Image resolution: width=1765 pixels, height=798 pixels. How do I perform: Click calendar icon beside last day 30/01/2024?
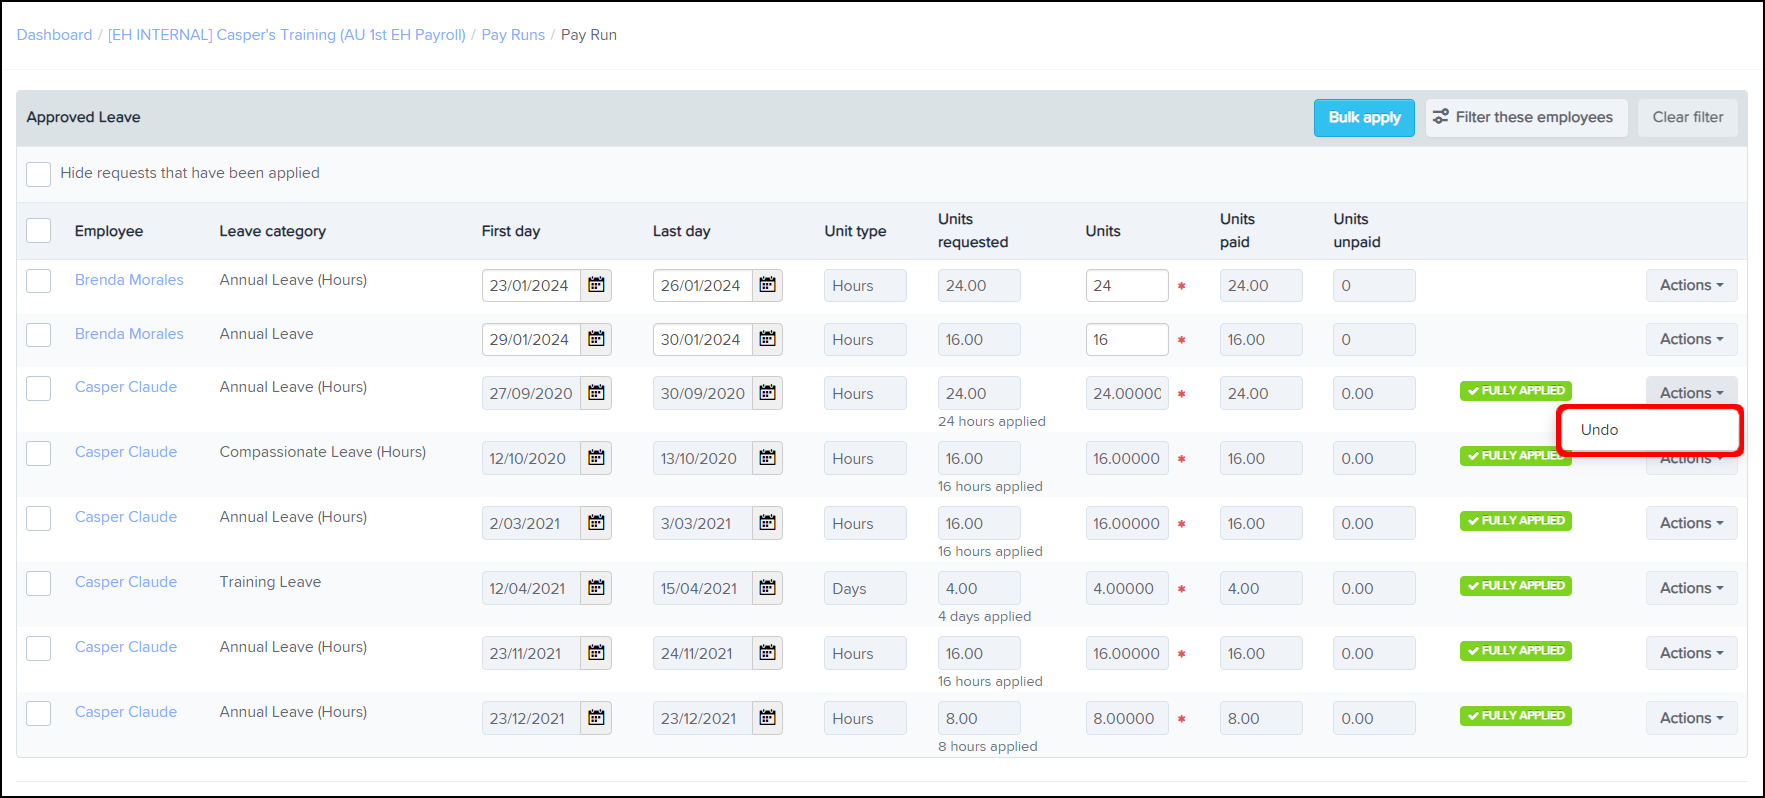pos(767,339)
